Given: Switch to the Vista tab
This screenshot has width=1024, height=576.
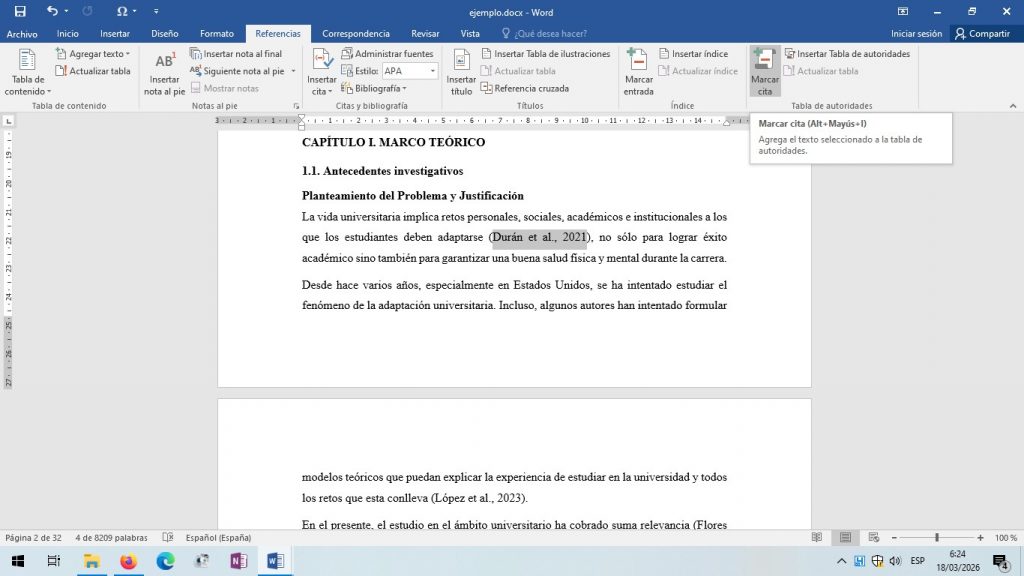Looking at the screenshot, I should pyautogui.click(x=470, y=33).
